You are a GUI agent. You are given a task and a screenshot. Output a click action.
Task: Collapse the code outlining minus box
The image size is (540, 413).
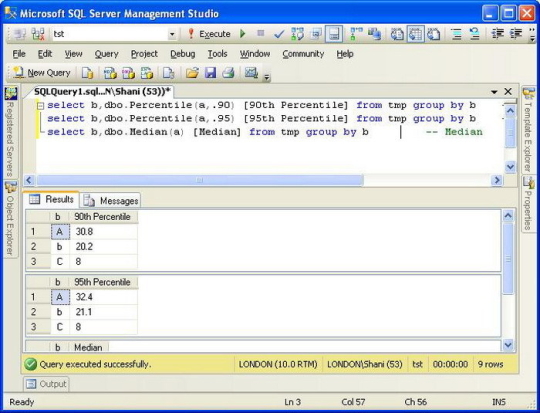[41, 106]
